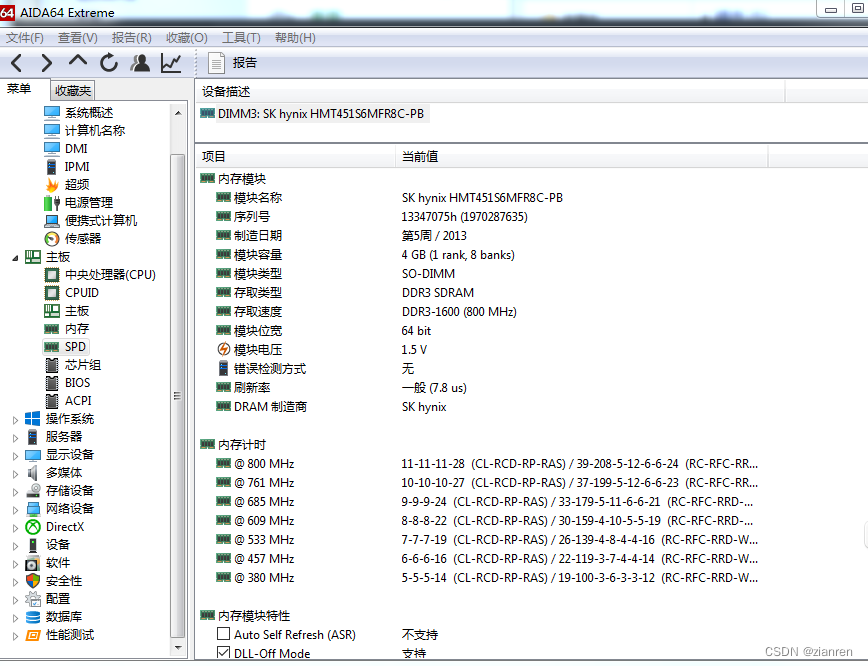The image size is (868, 666).
Task: Open the user icon in the toolbar
Action: [x=140, y=63]
